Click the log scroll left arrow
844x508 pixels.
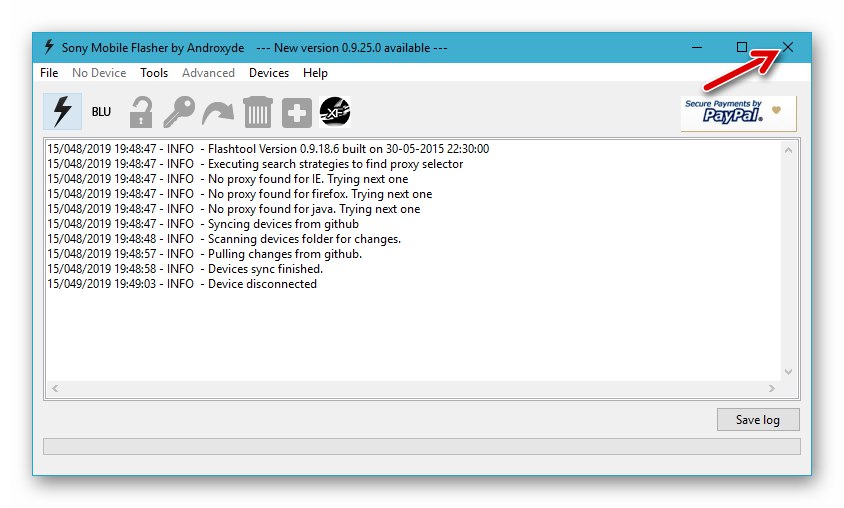point(55,388)
